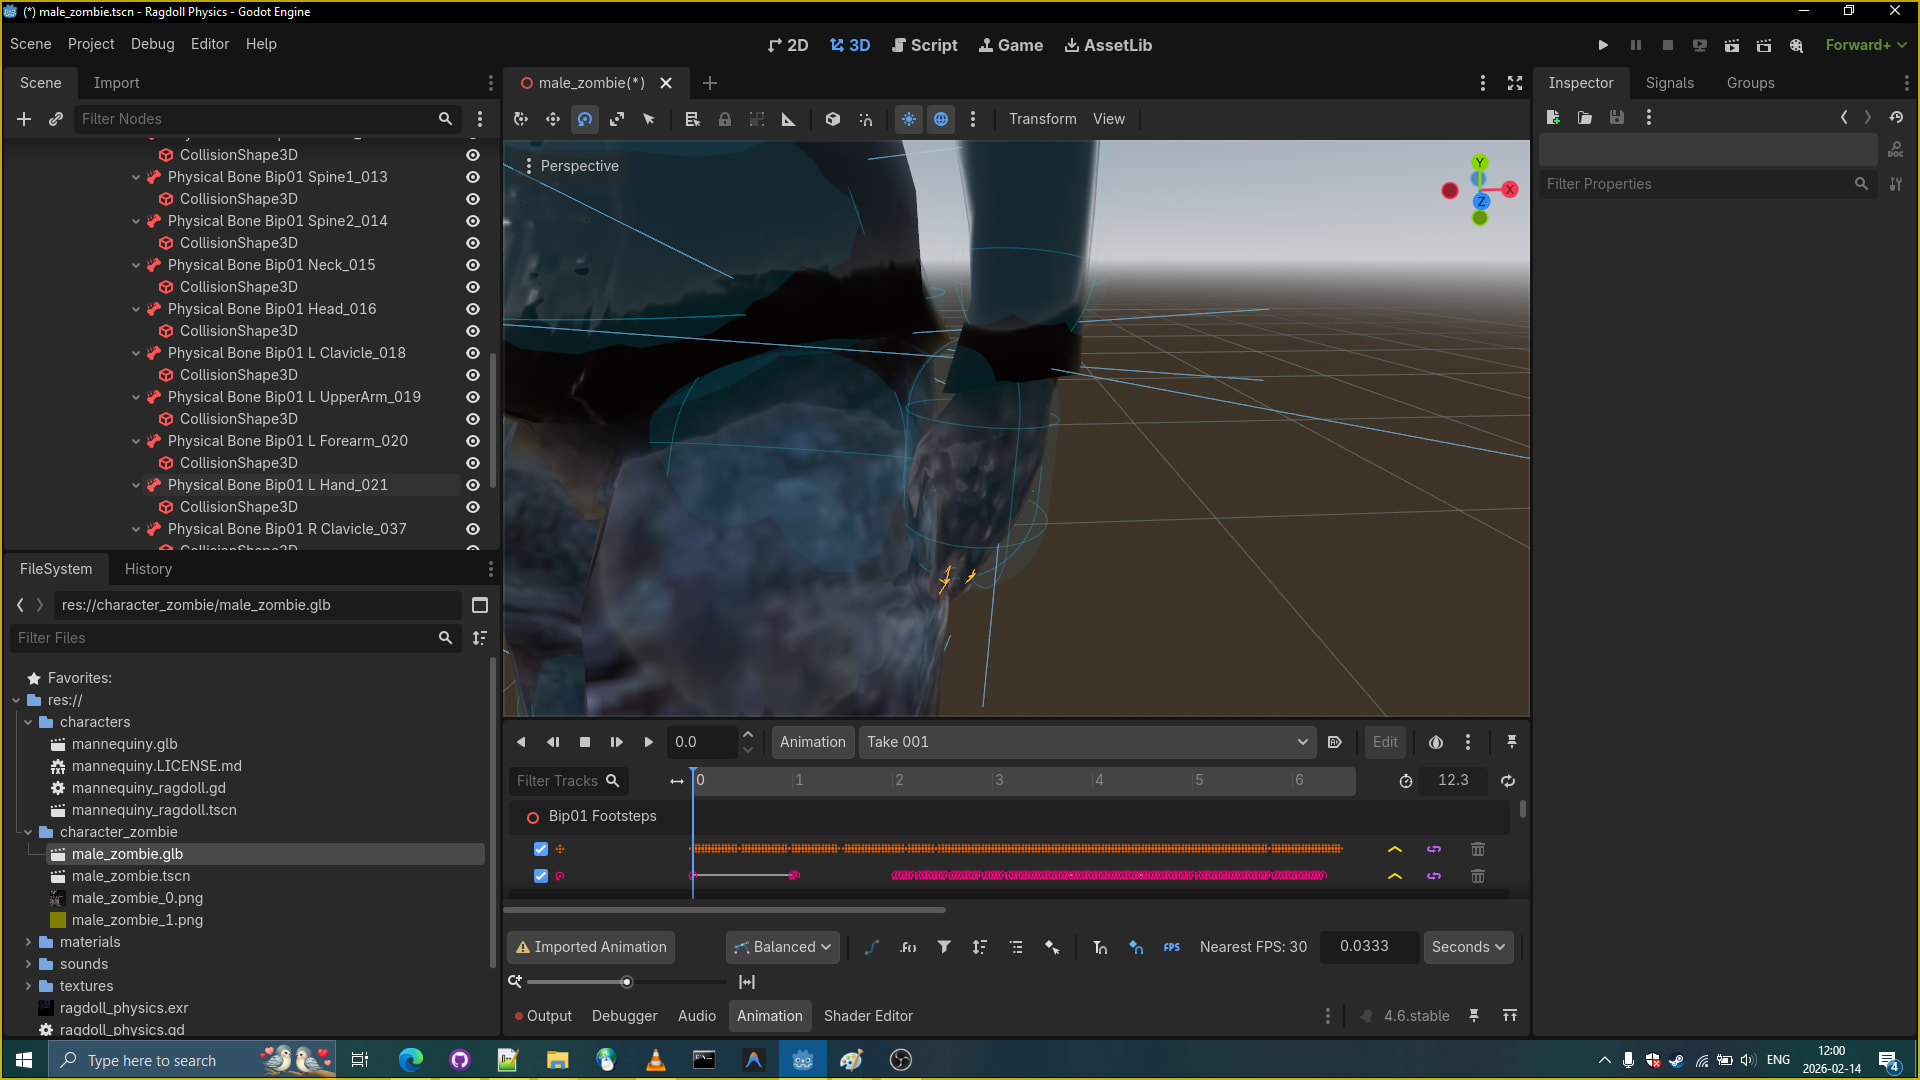The width and height of the screenshot is (1920, 1080).
Task: Open the Seconds snap unit dropdown
Action: coord(1468,947)
